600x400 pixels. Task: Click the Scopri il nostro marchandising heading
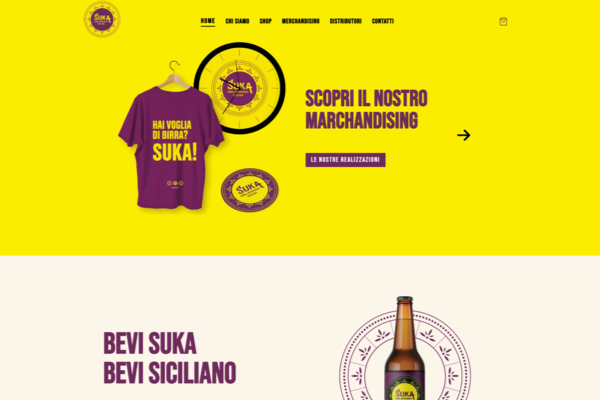coord(366,109)
